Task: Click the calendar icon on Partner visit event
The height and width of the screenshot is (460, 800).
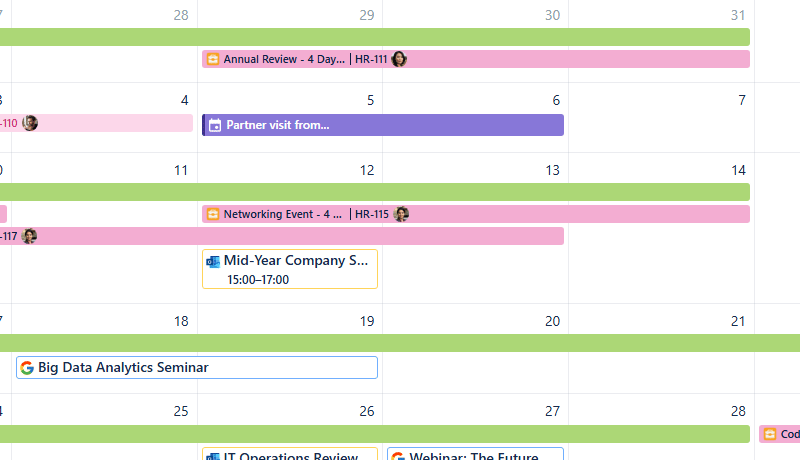Action: (215, 125)
